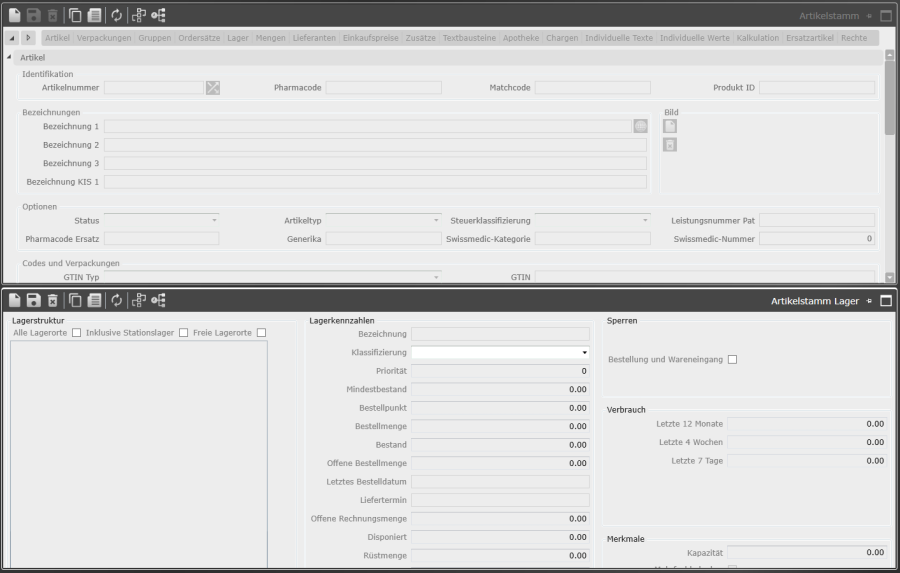Enable the Alle Lagerorte checkbox
Viewport: 900px width, 573px height.
[76, 333]
